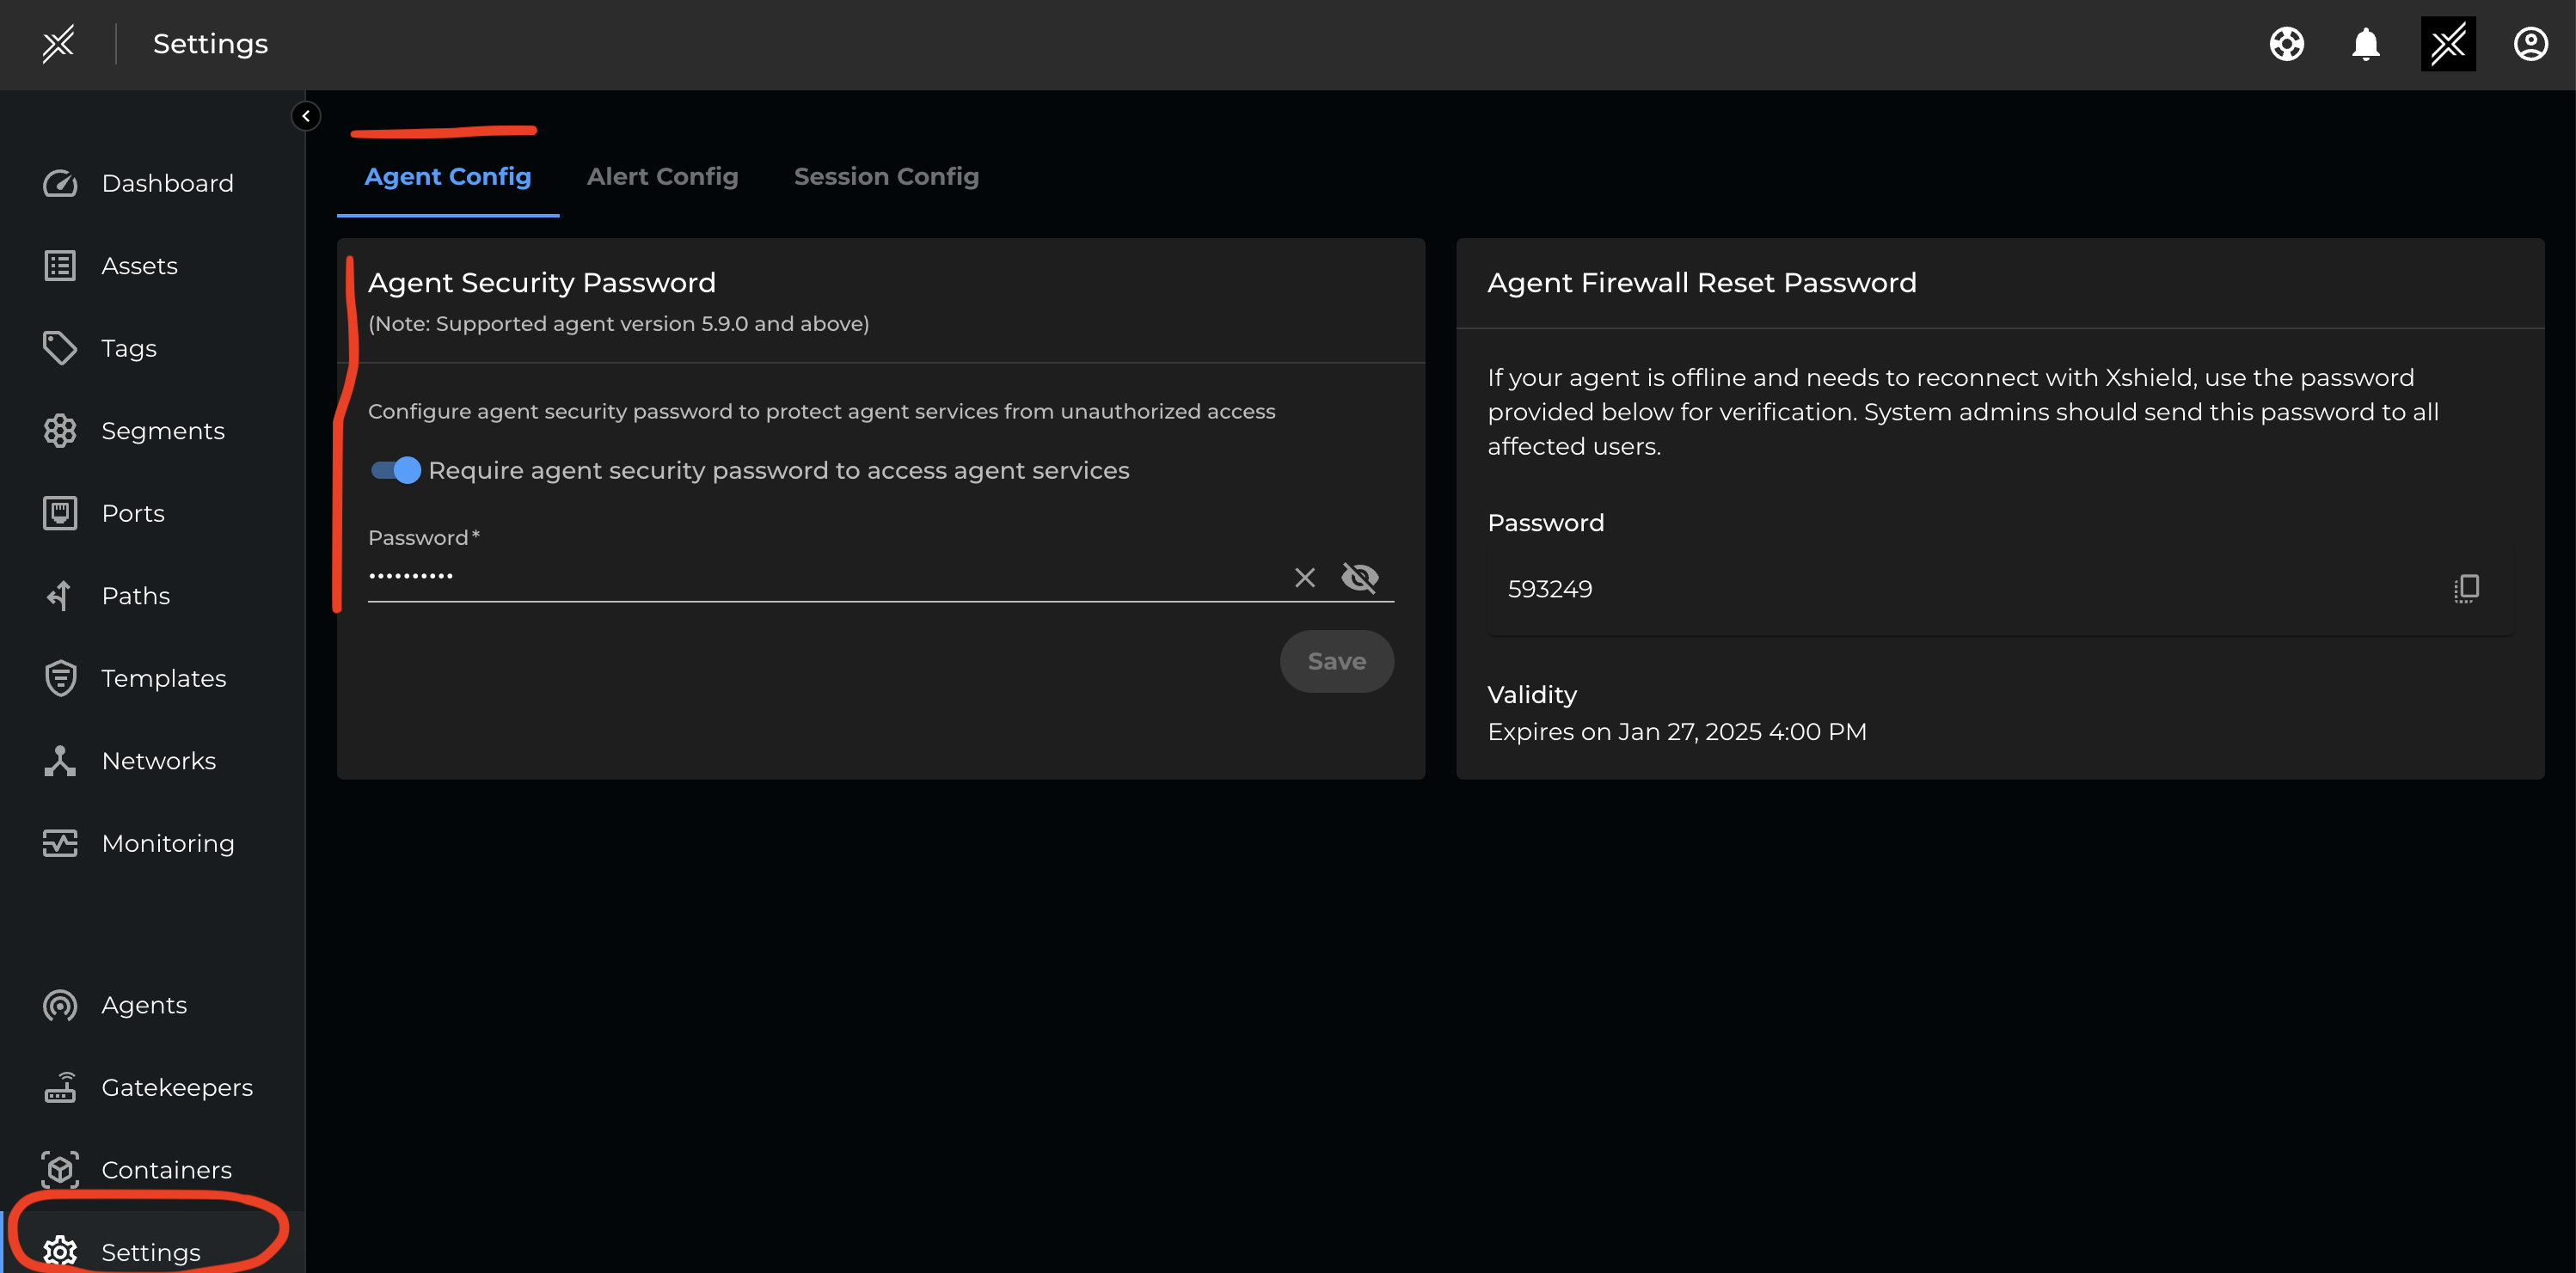Save the agent security password

tap(1337, 660)
